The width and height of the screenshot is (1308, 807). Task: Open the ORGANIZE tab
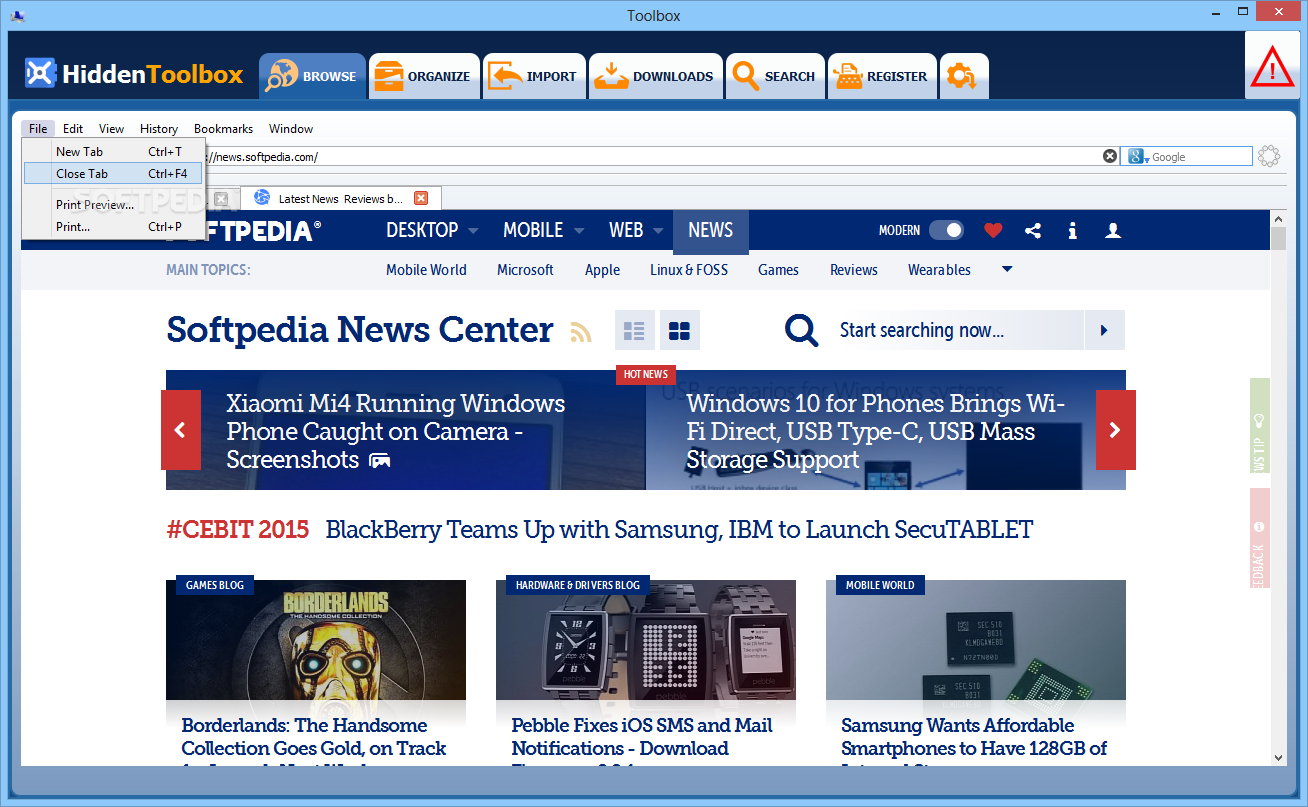pyautogui.click(x=424, y=76)
